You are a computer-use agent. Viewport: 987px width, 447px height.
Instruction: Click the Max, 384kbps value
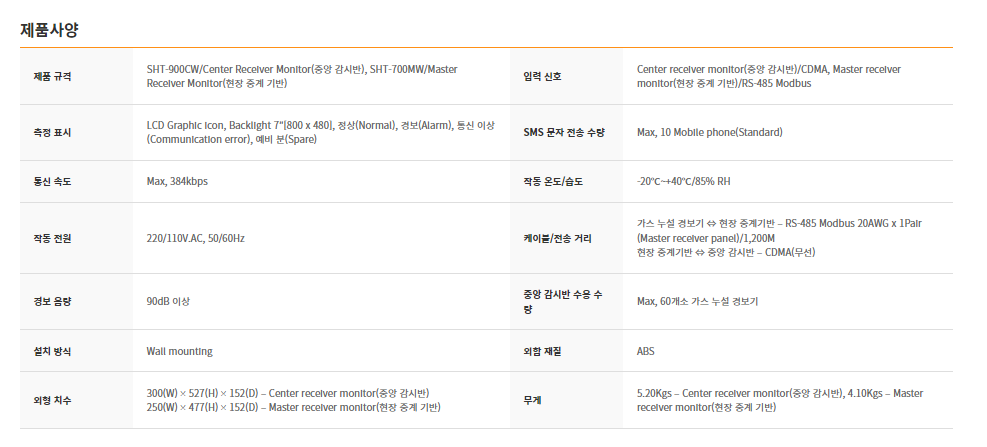177,181
